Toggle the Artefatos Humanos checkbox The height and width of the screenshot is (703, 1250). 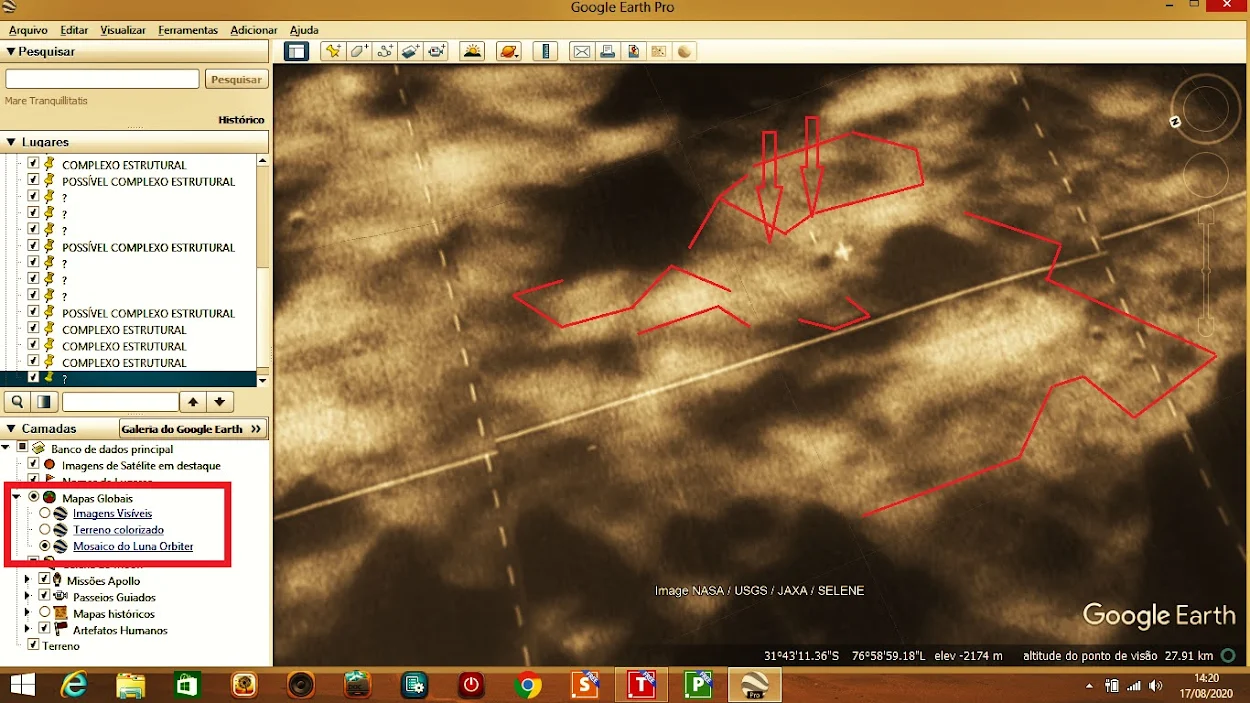[44, 629]
